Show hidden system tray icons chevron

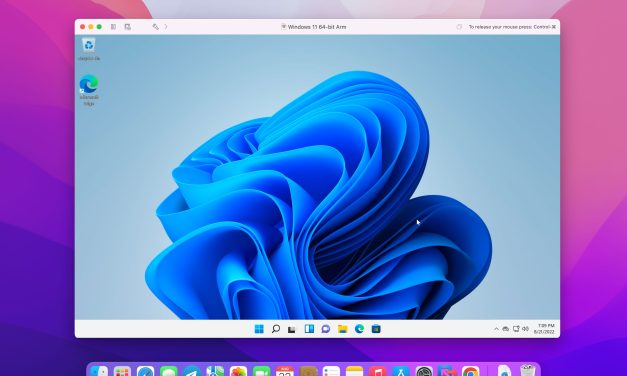(496, 329)
